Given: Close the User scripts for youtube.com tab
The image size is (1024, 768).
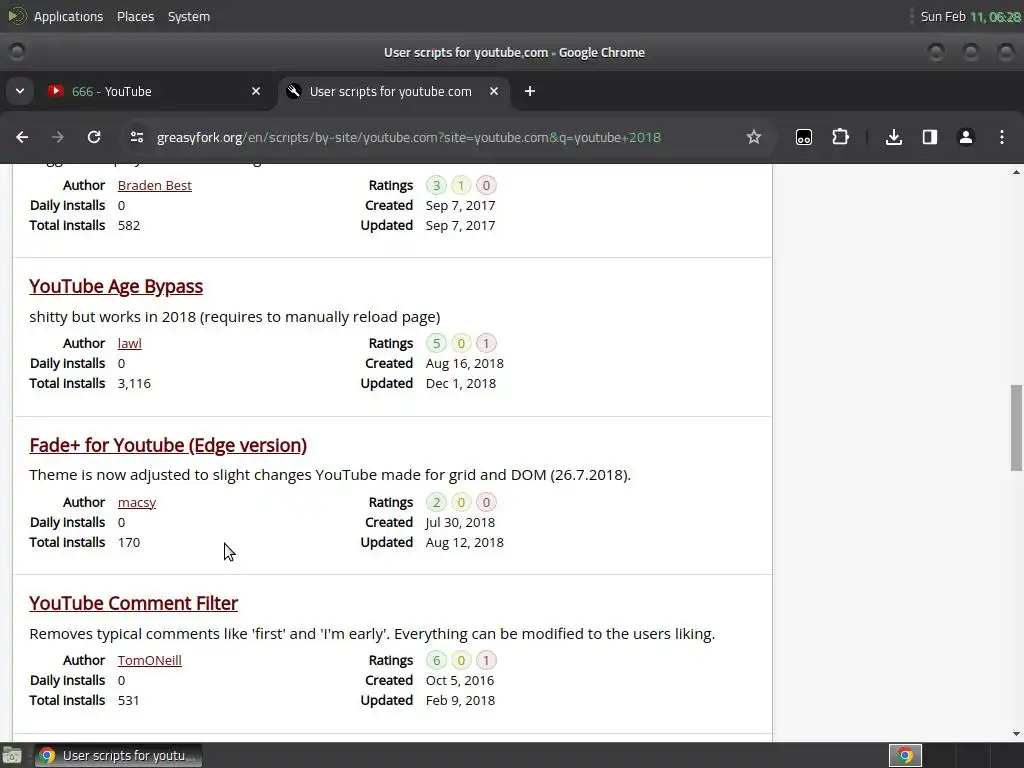Looking at the screenshot, I should pos(494,91).
